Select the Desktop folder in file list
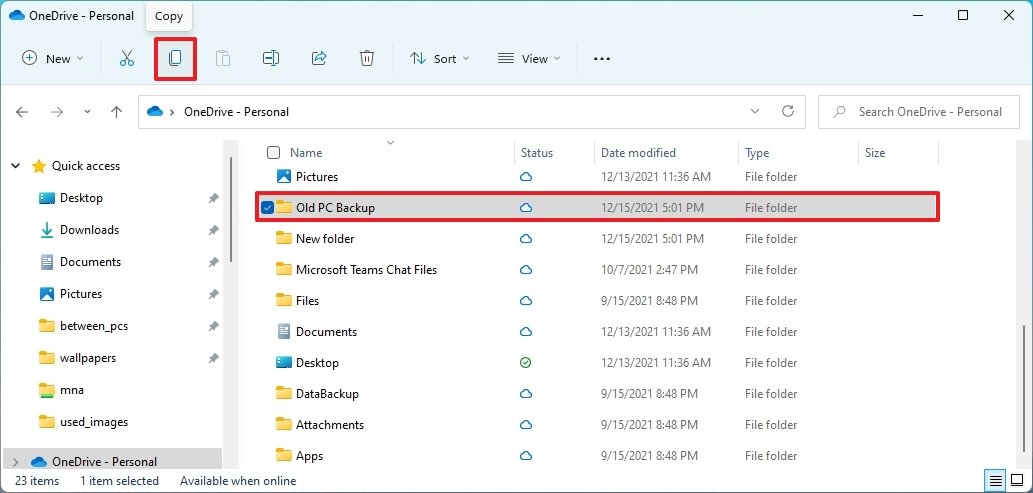 597,362
